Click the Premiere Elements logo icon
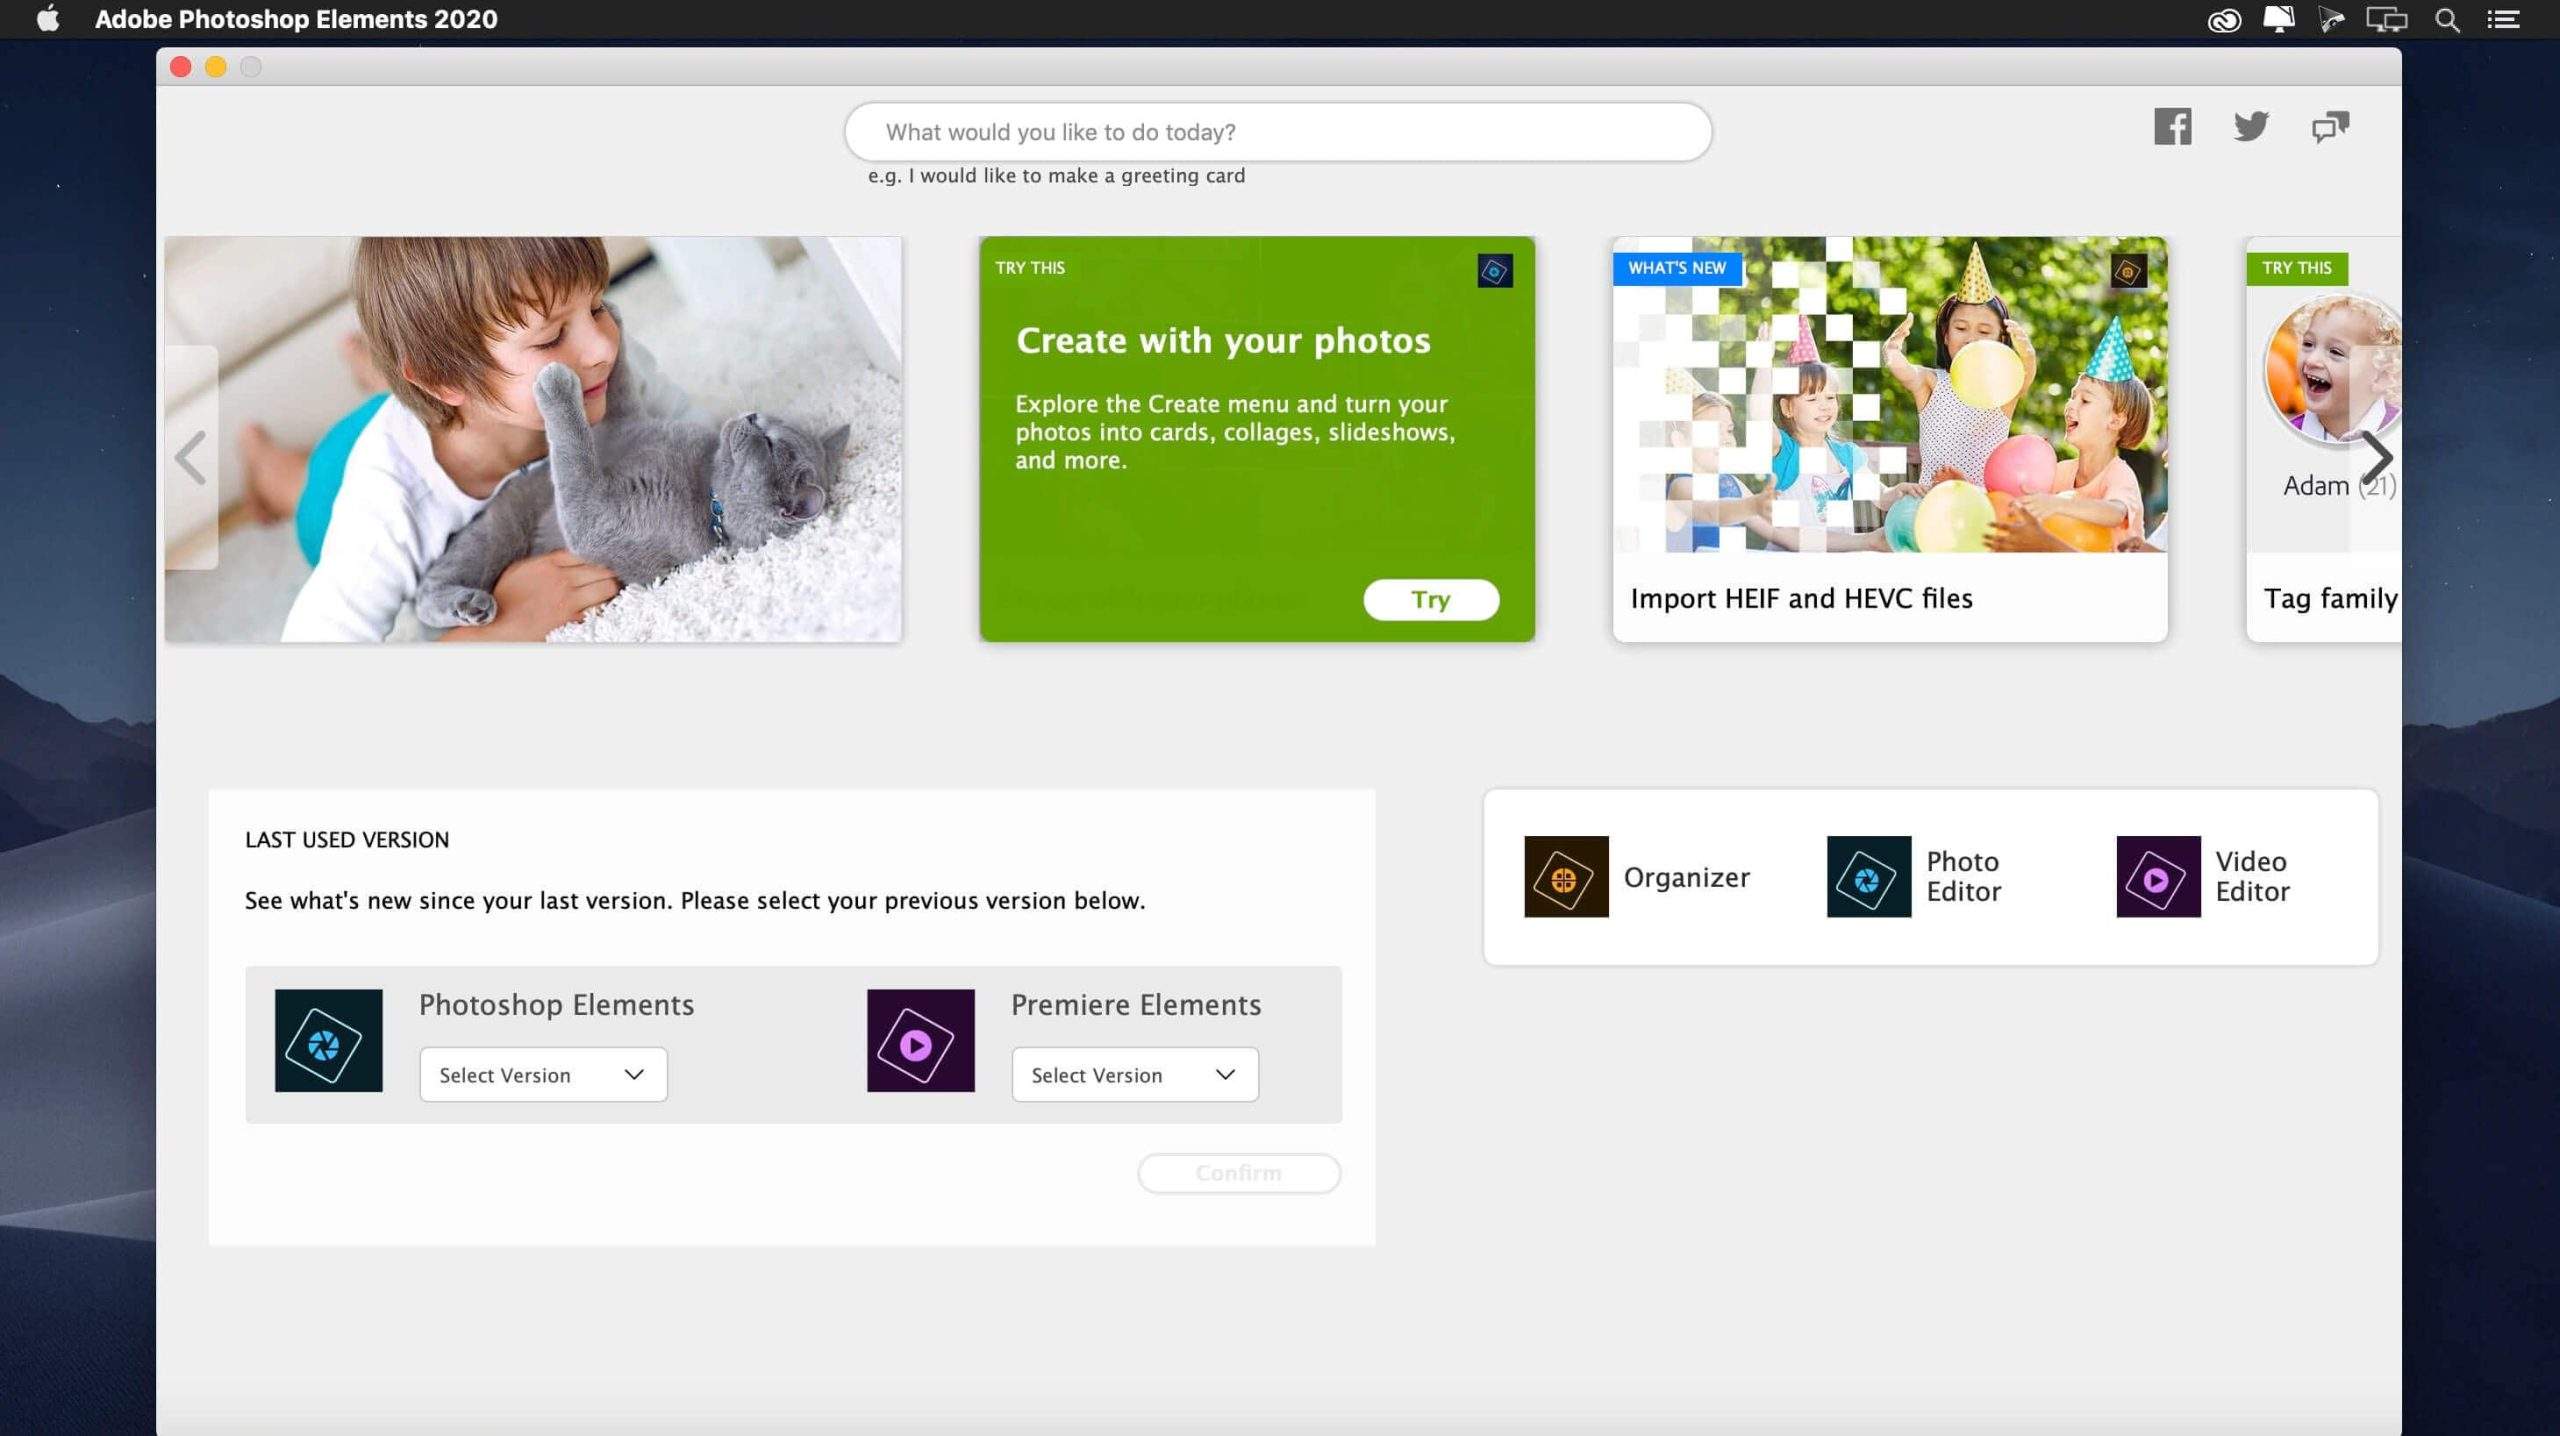 coord(920,1040)
